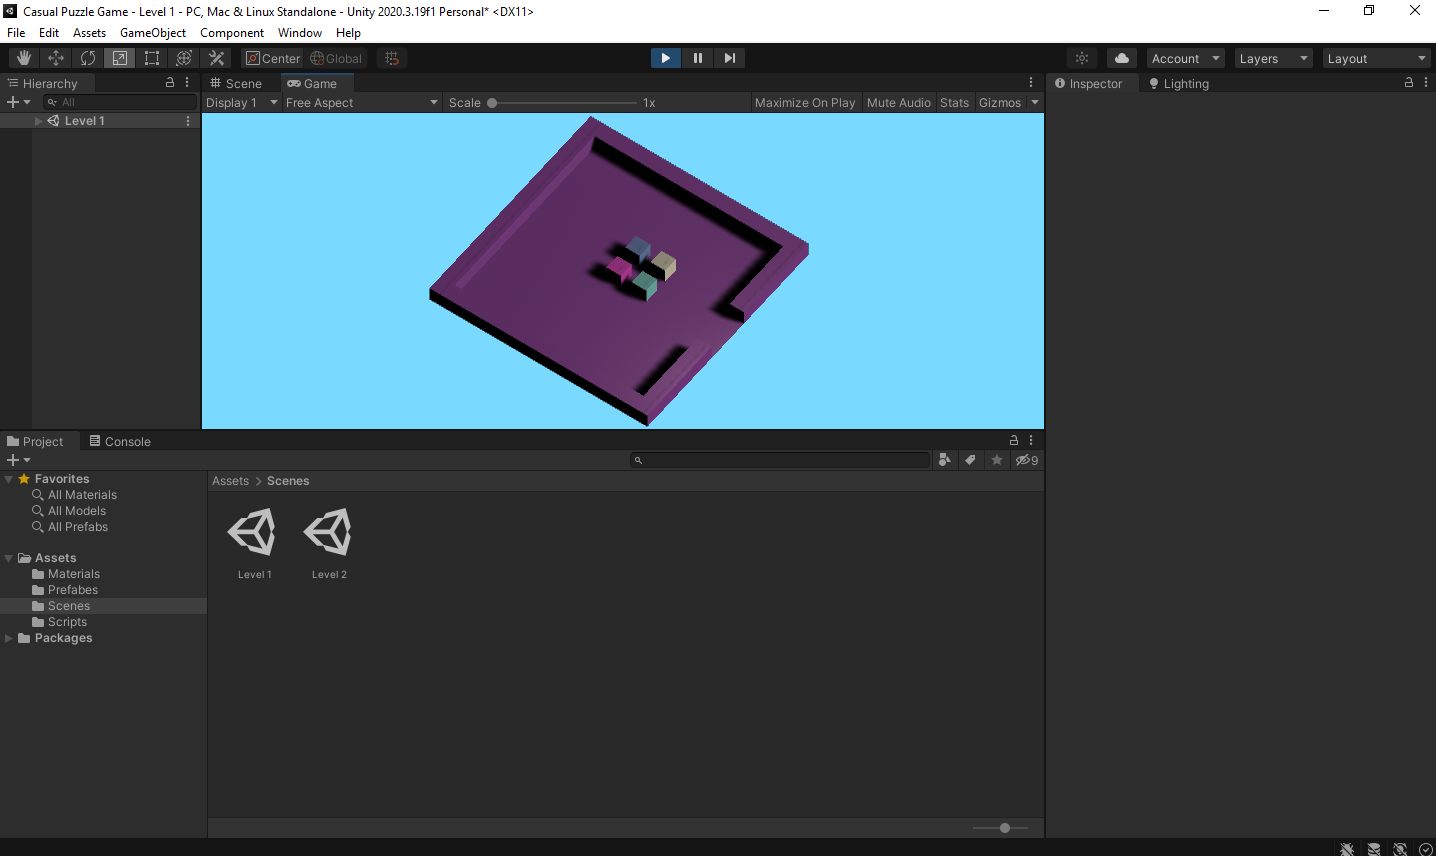
Task: Open Collaborate sun icon
Action: click(1082, 58)
